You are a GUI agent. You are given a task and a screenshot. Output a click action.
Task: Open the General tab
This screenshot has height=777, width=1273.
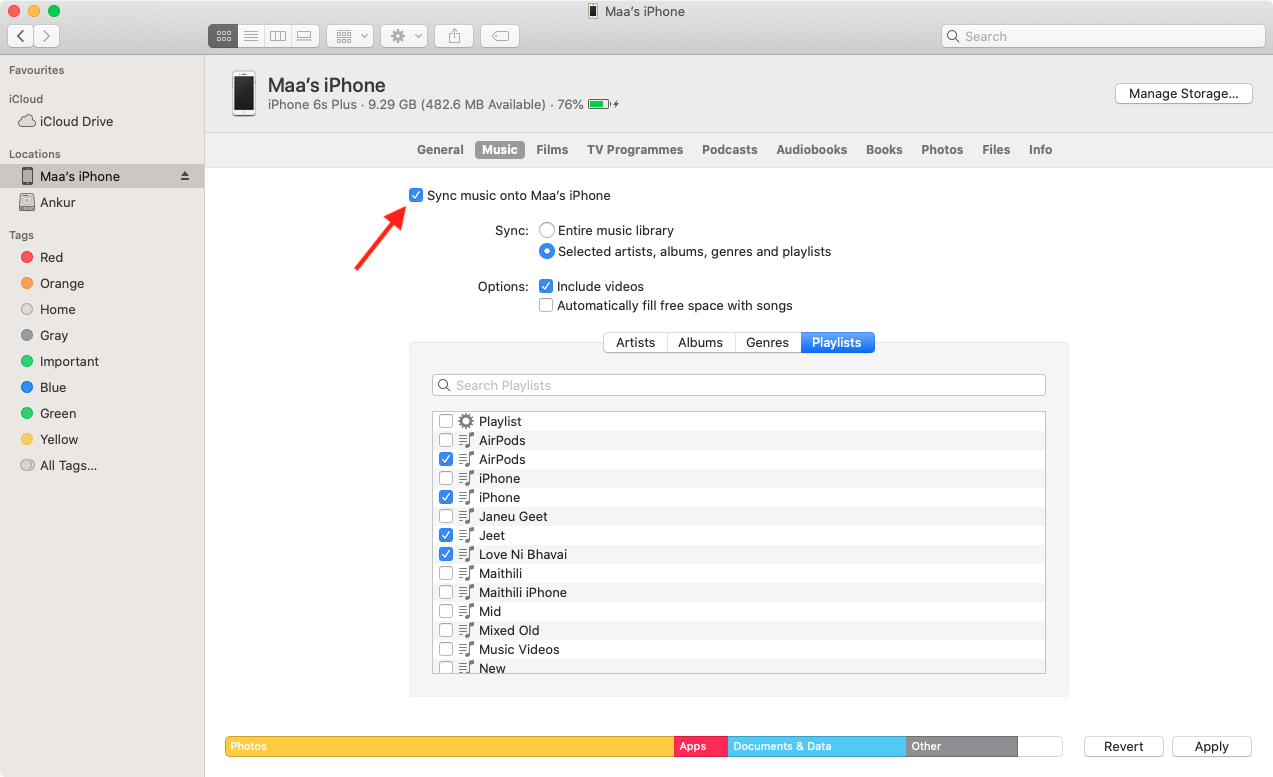(440, 149)
